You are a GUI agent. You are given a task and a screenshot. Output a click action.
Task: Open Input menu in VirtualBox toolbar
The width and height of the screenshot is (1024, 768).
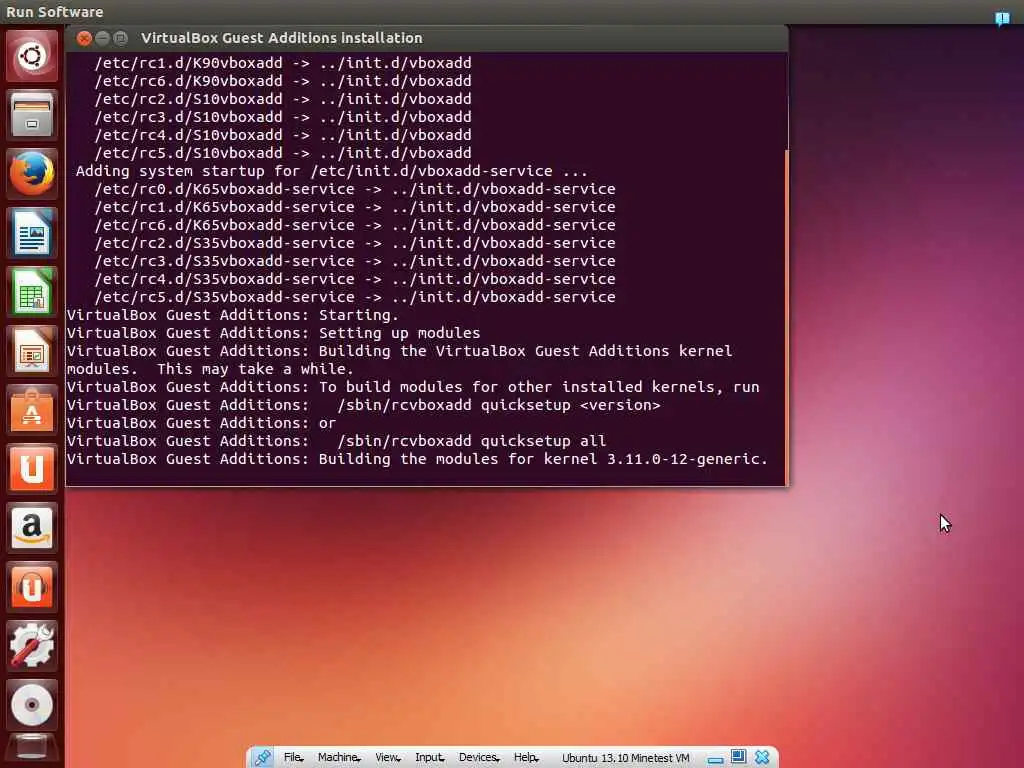(430, 758)
